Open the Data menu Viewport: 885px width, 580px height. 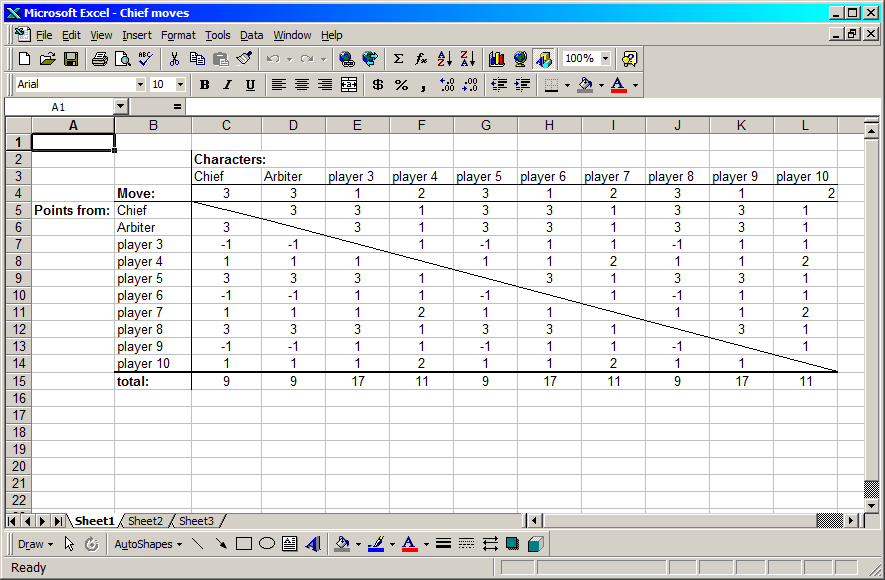(x=251, y=35)
